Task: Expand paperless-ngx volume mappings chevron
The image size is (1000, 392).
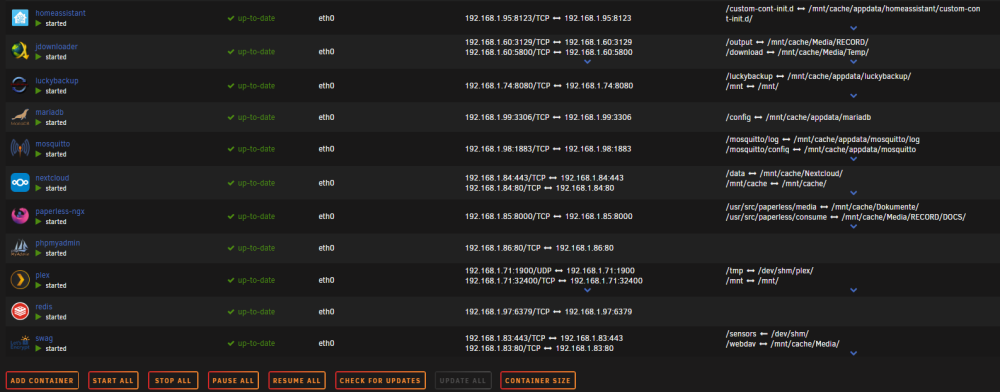Action: 853,226
